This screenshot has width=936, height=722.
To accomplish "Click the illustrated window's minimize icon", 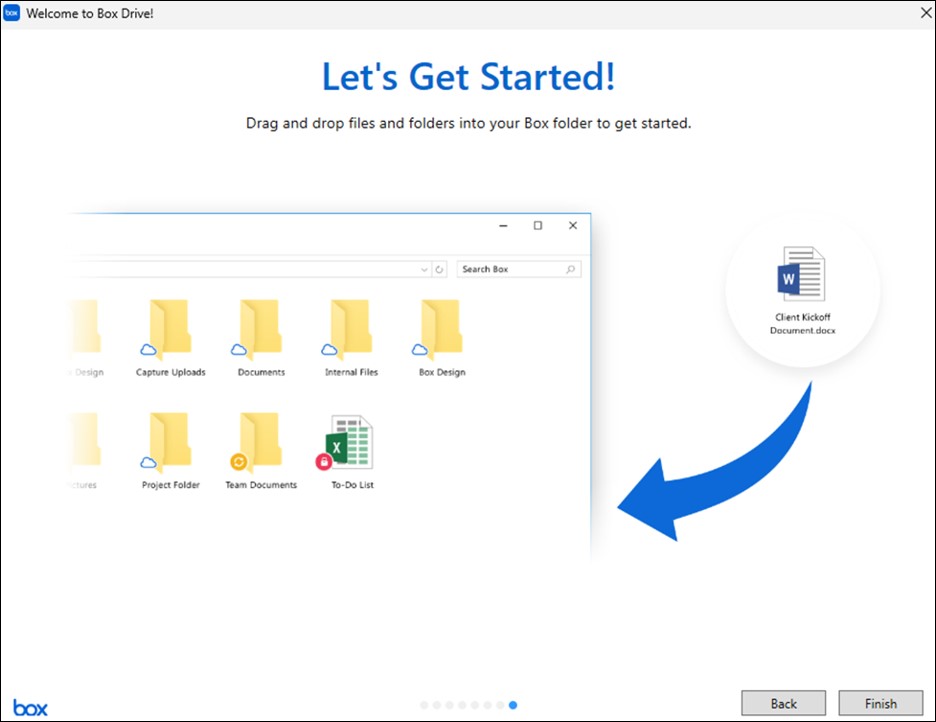I will tap(503, 226).
